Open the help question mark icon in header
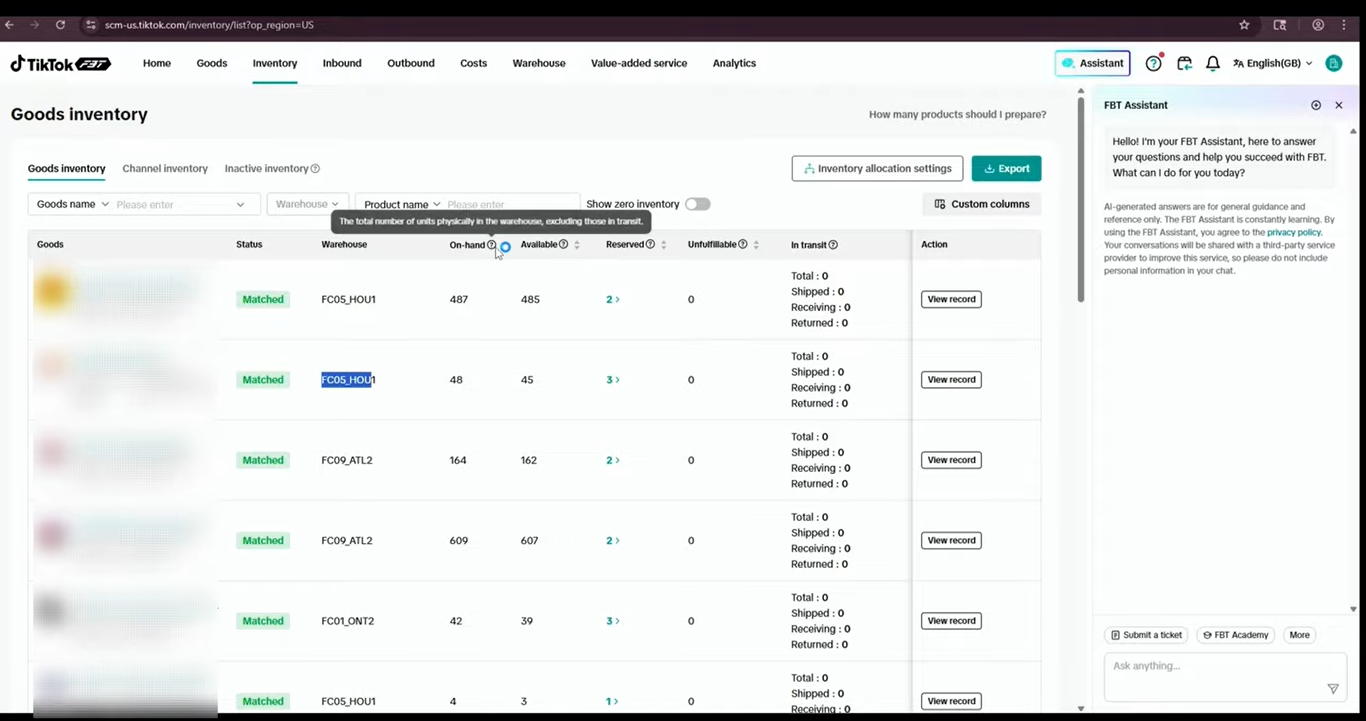The height and width of the screenshot is (721, 1366). click(x=1153, y=63)
